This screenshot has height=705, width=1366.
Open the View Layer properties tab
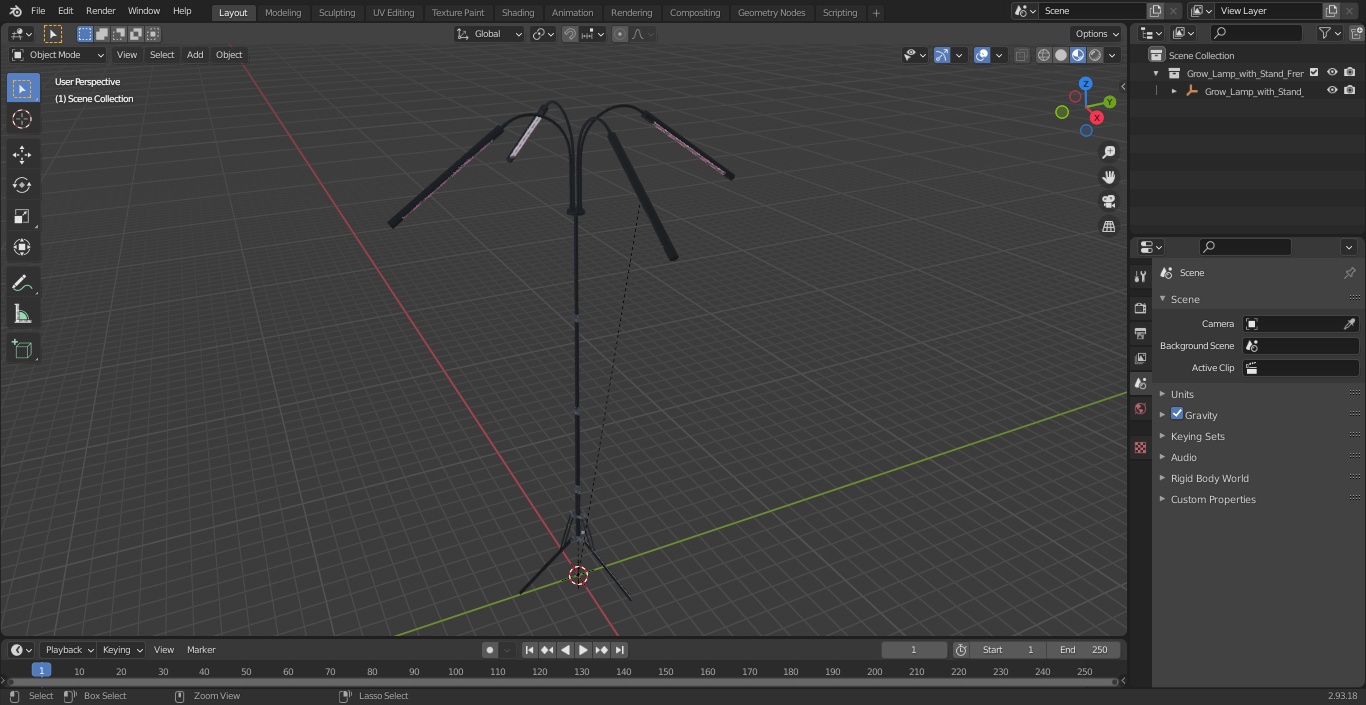pyautogui.click(x=1140, y=358)
